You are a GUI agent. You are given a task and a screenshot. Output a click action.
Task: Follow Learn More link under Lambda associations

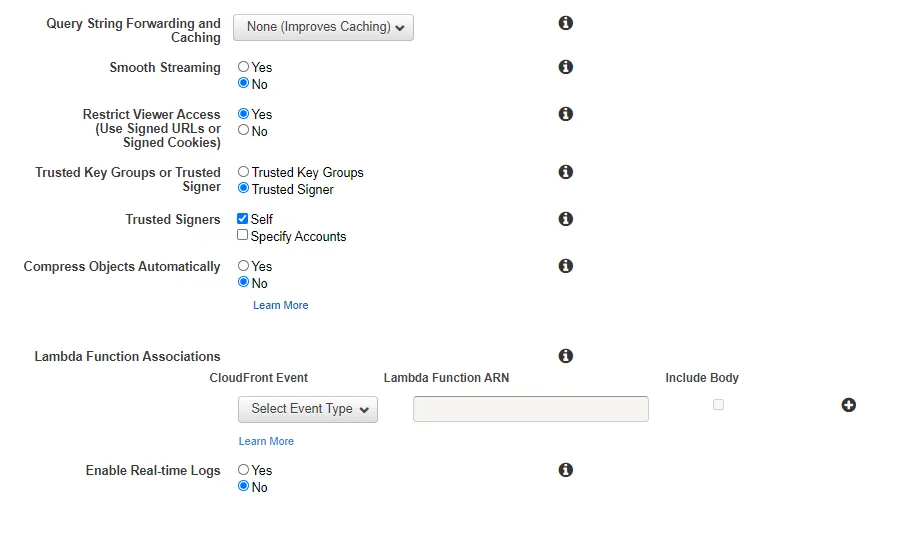[x=266, y=441]
